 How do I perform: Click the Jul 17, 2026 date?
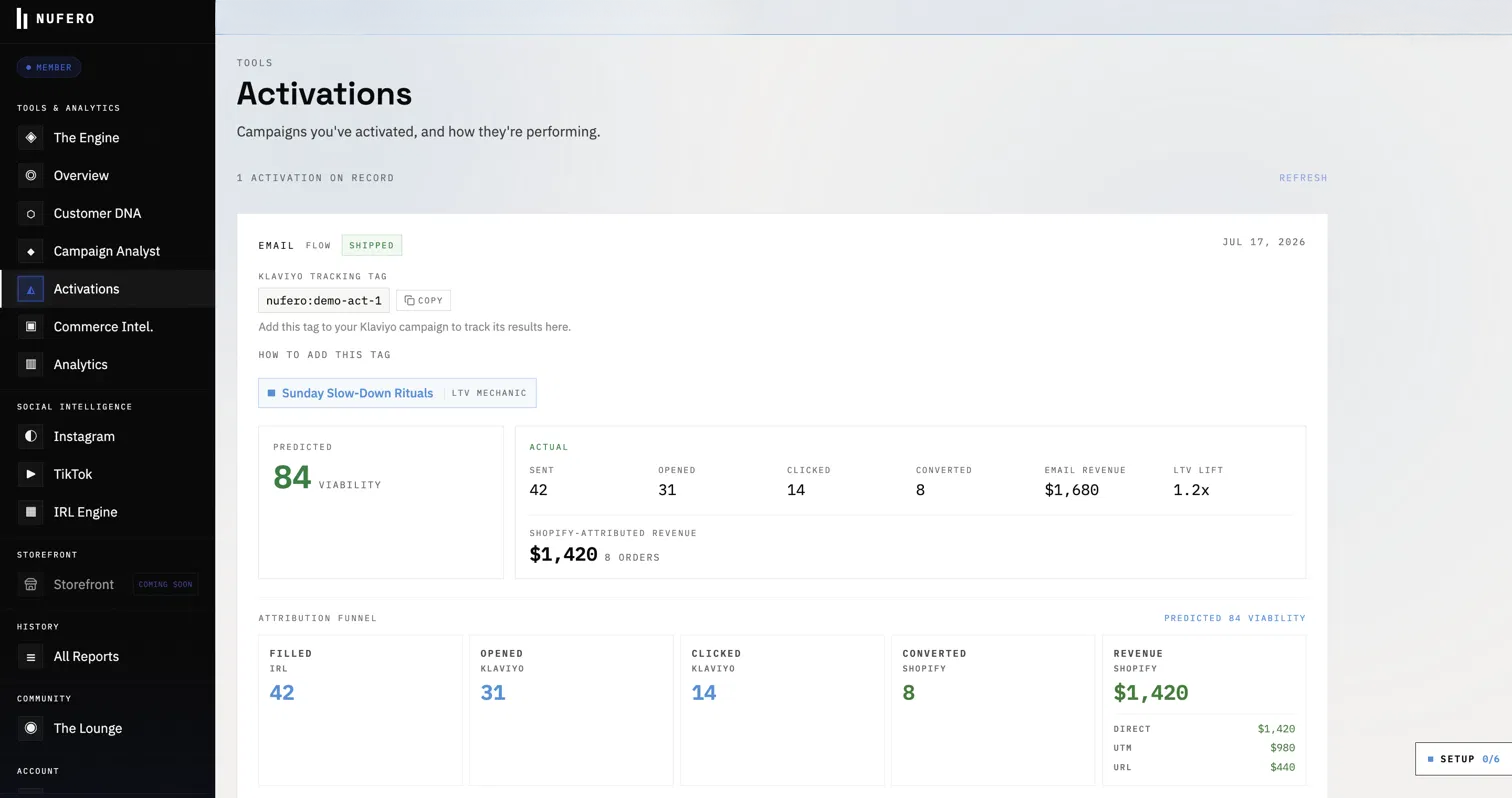(1264, 242)
